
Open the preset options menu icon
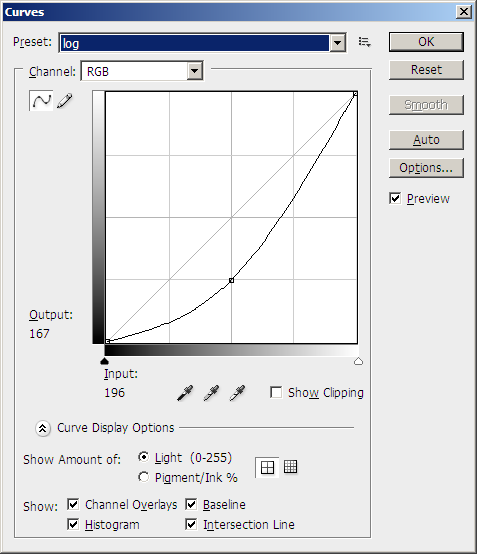pyautogui.click(x=364, y=42)
